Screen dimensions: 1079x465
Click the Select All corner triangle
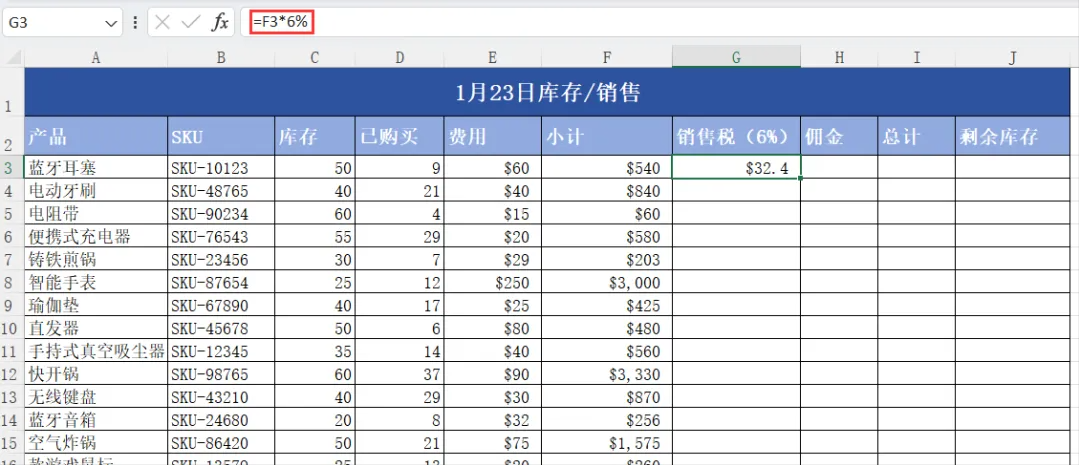coord(13,58)
